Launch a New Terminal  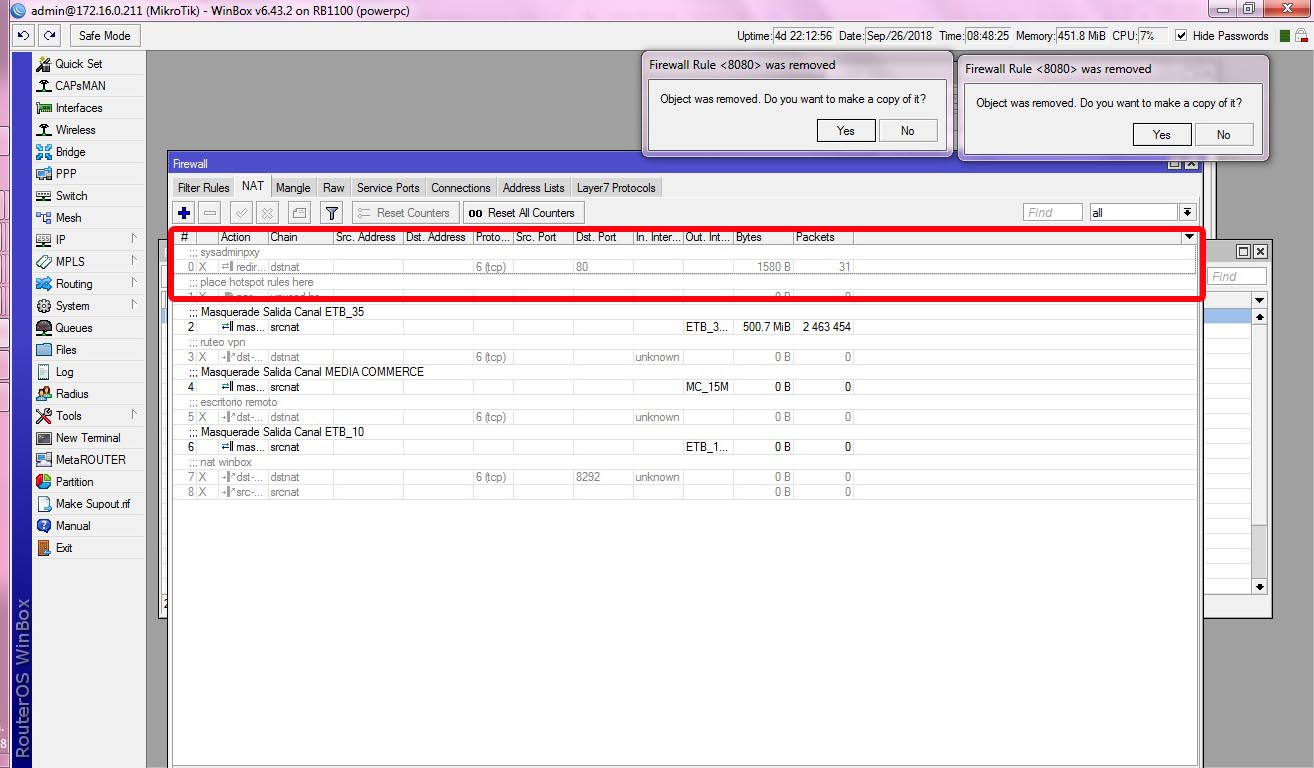(x=89, y=438)
